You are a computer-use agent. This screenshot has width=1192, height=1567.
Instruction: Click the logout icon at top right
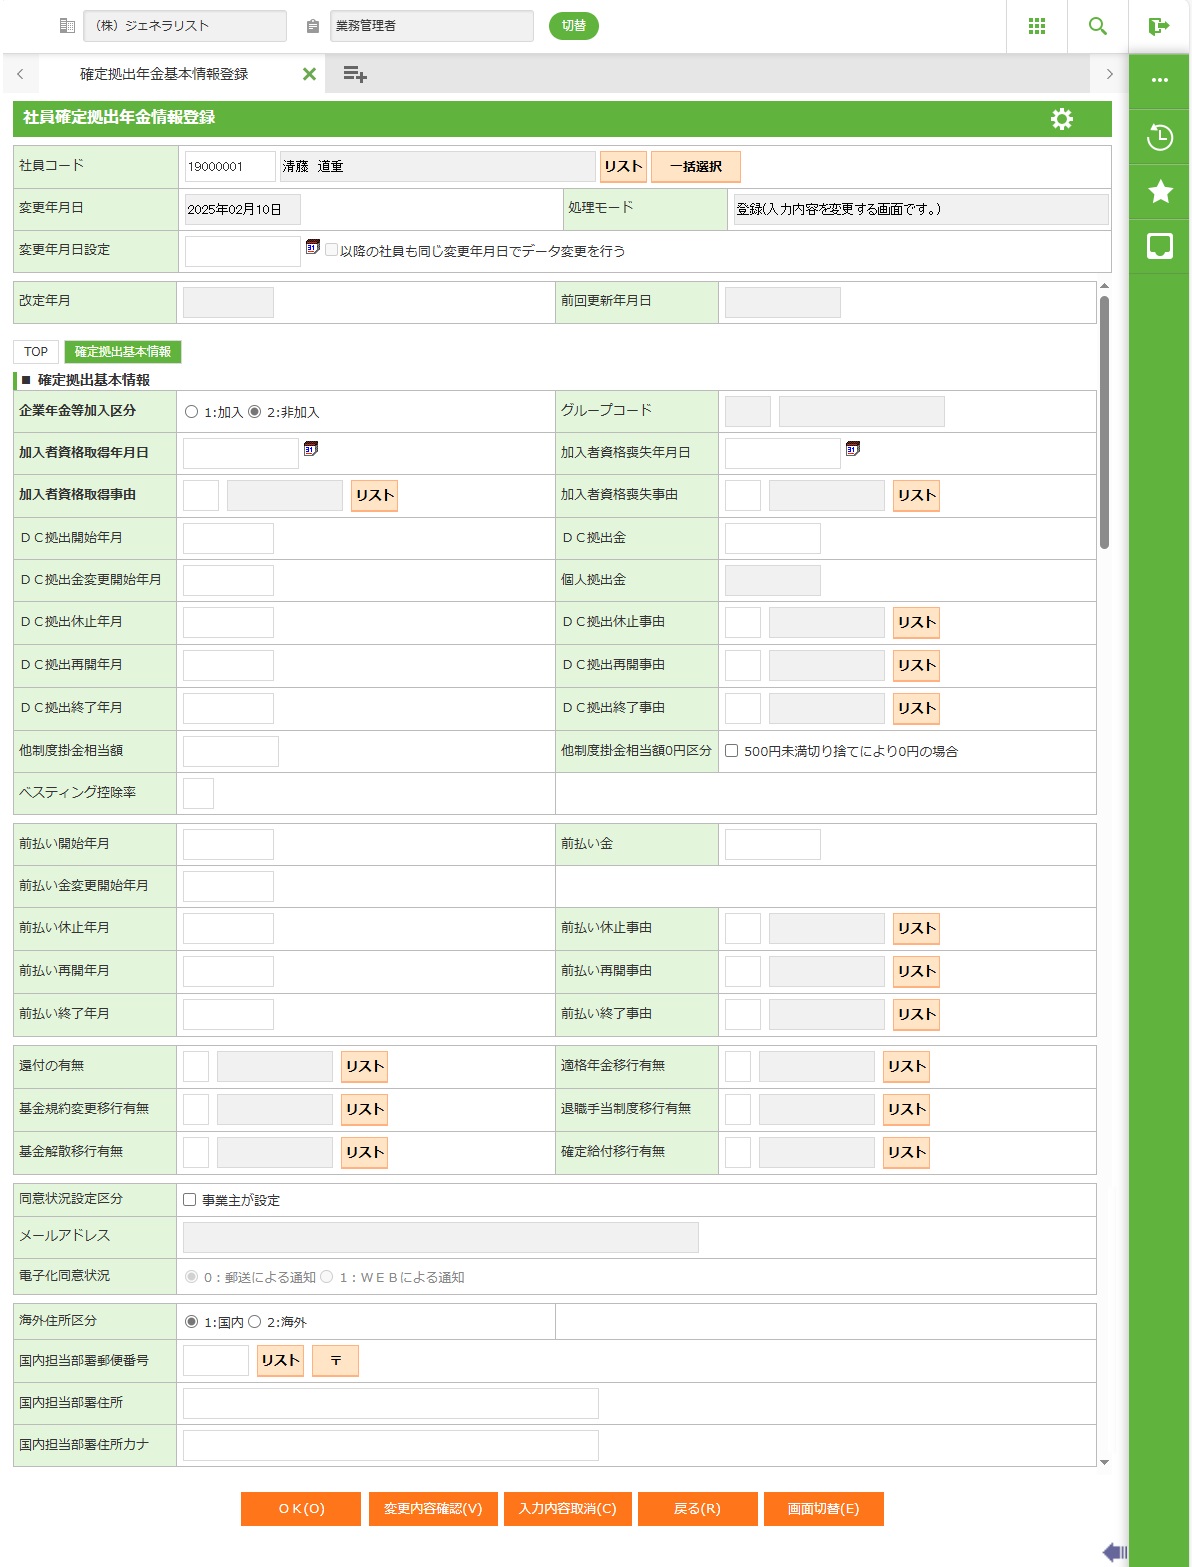tap(1159, 26)
